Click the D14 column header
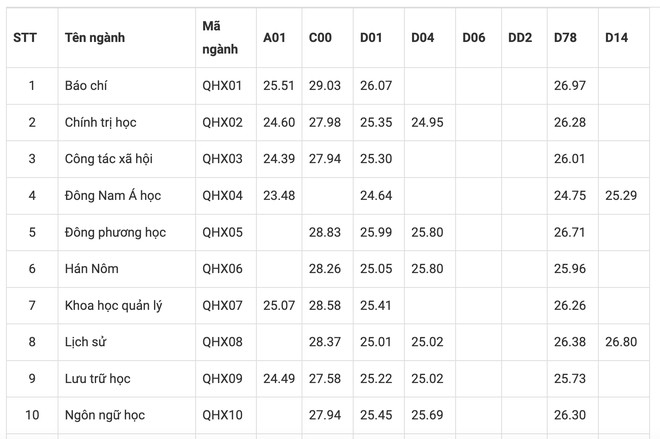 616,37
